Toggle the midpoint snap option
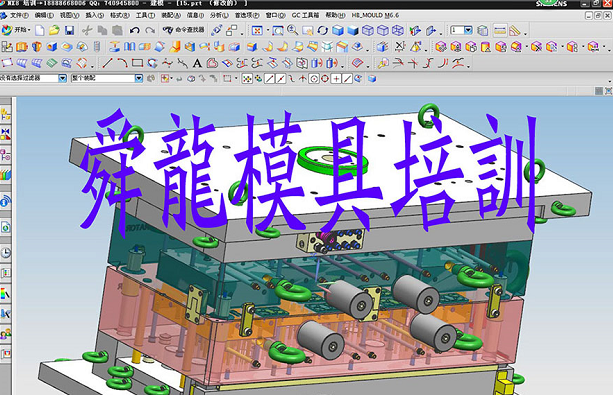Image resolution: width=613 pixels, height=395 pixels. tap(280, 79)
